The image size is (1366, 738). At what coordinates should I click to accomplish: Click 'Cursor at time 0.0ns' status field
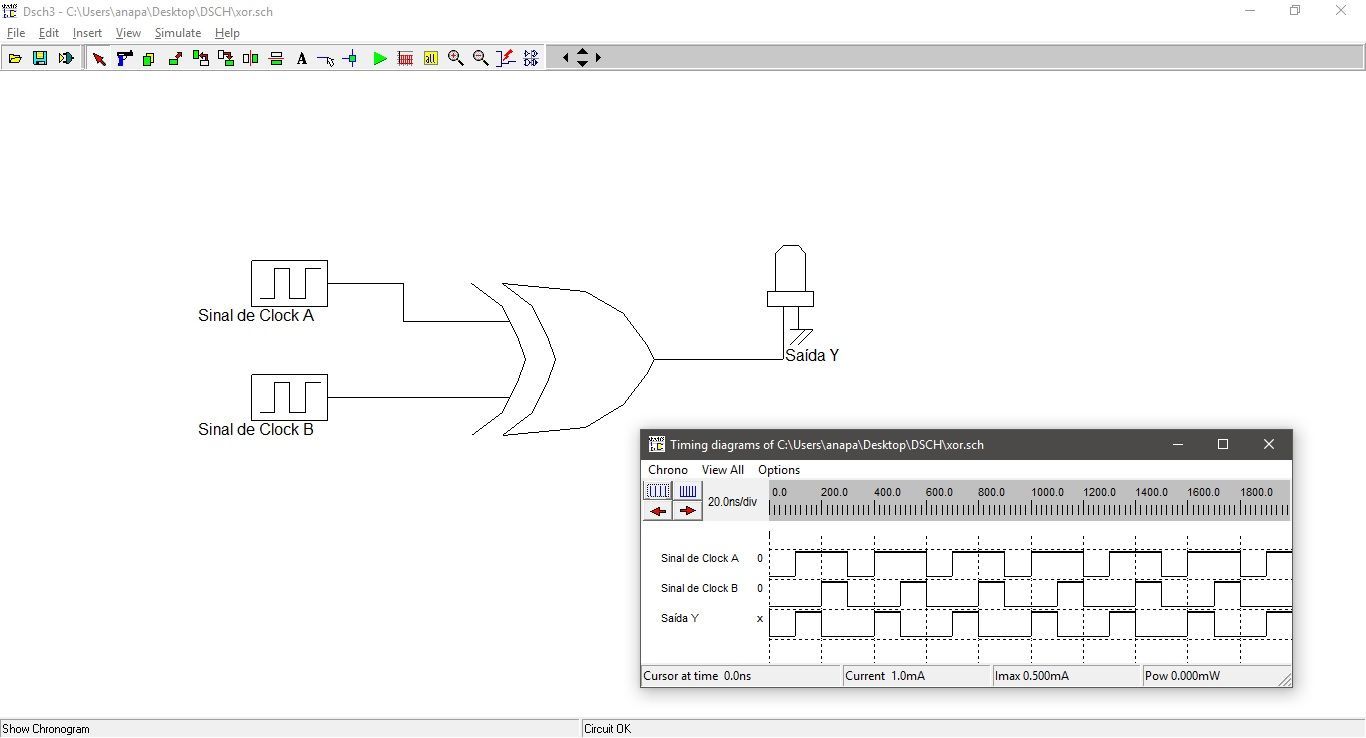742,676
